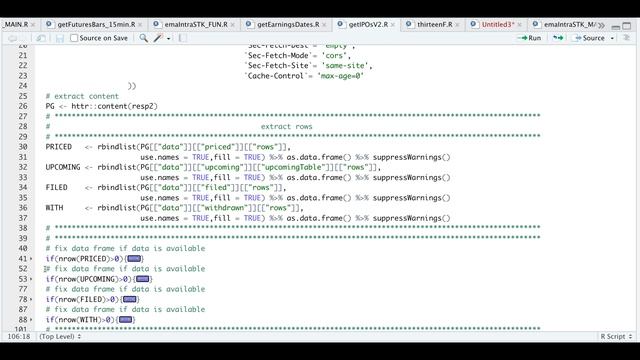Screen dimensions: 640x360
Task: Run the current line or selection
Action: point(529,38)
